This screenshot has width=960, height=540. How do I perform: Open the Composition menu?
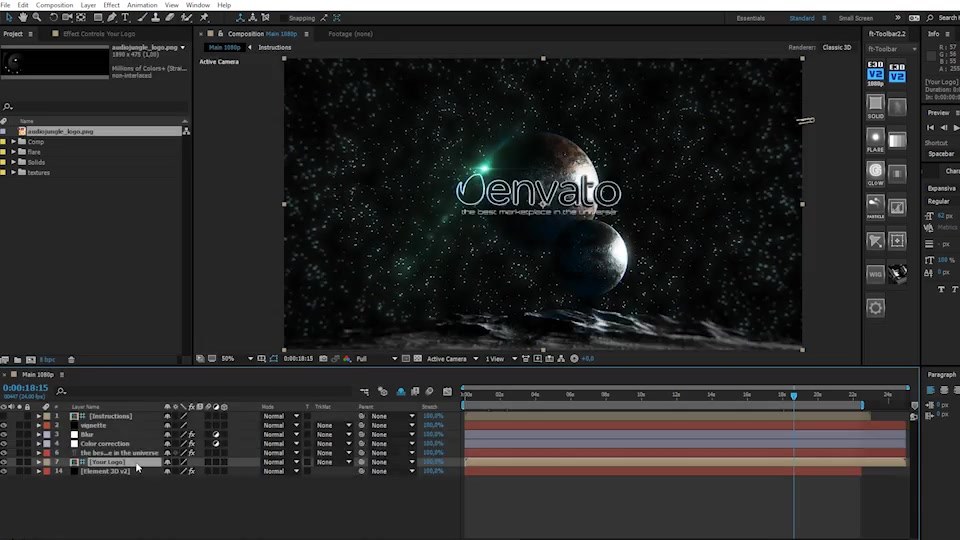tap(54, 5)
